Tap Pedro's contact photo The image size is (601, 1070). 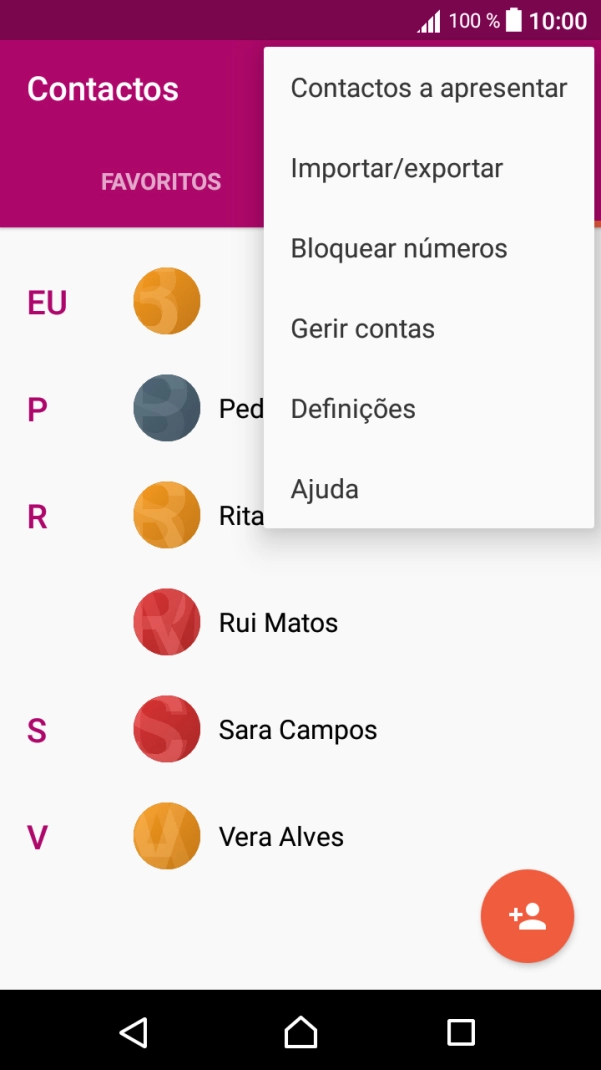click(x=166, y=407)
